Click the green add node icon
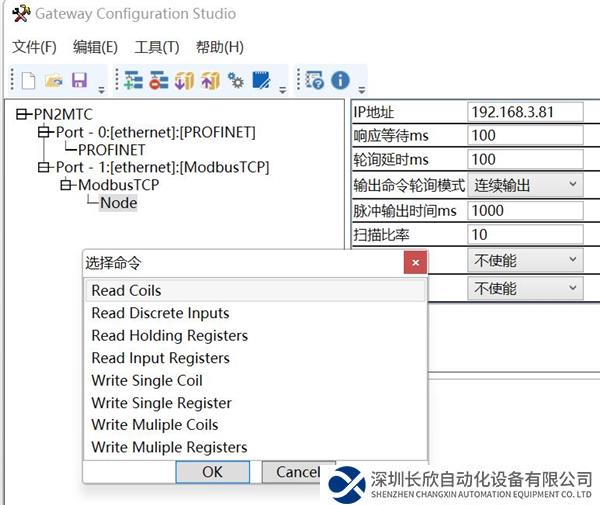The height and width of the screenshot is (505, 600). click(133, 80)
